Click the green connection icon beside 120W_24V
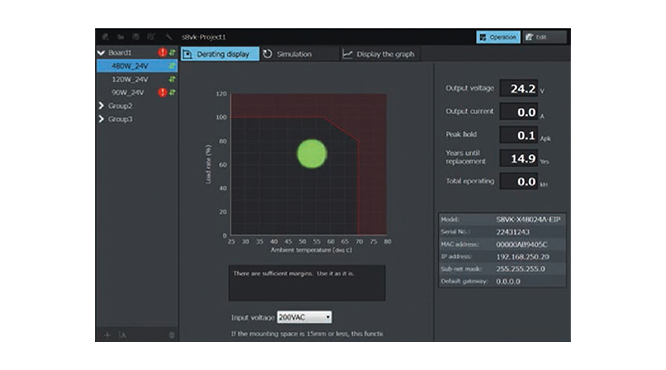Image resolution: width=666 pixels, height=370 pixels. pyautogui.click(x=172, y=79)
